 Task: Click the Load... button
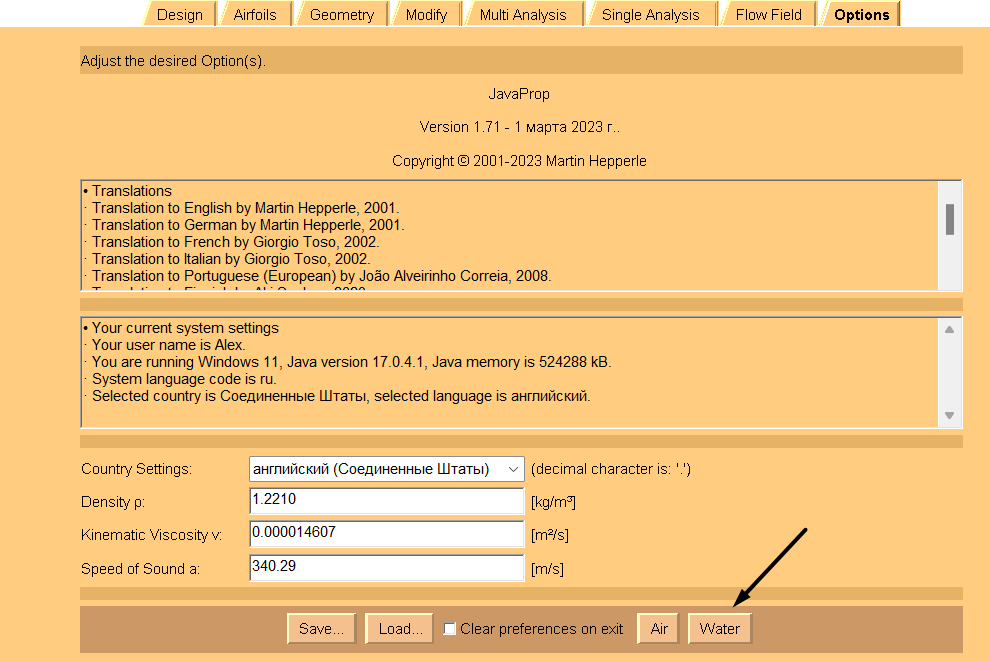click(x=399, y=629)
